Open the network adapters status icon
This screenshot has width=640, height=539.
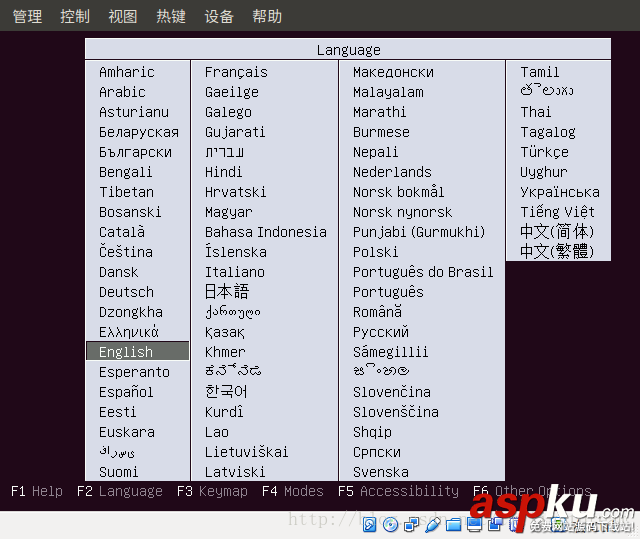pos(411,524)
